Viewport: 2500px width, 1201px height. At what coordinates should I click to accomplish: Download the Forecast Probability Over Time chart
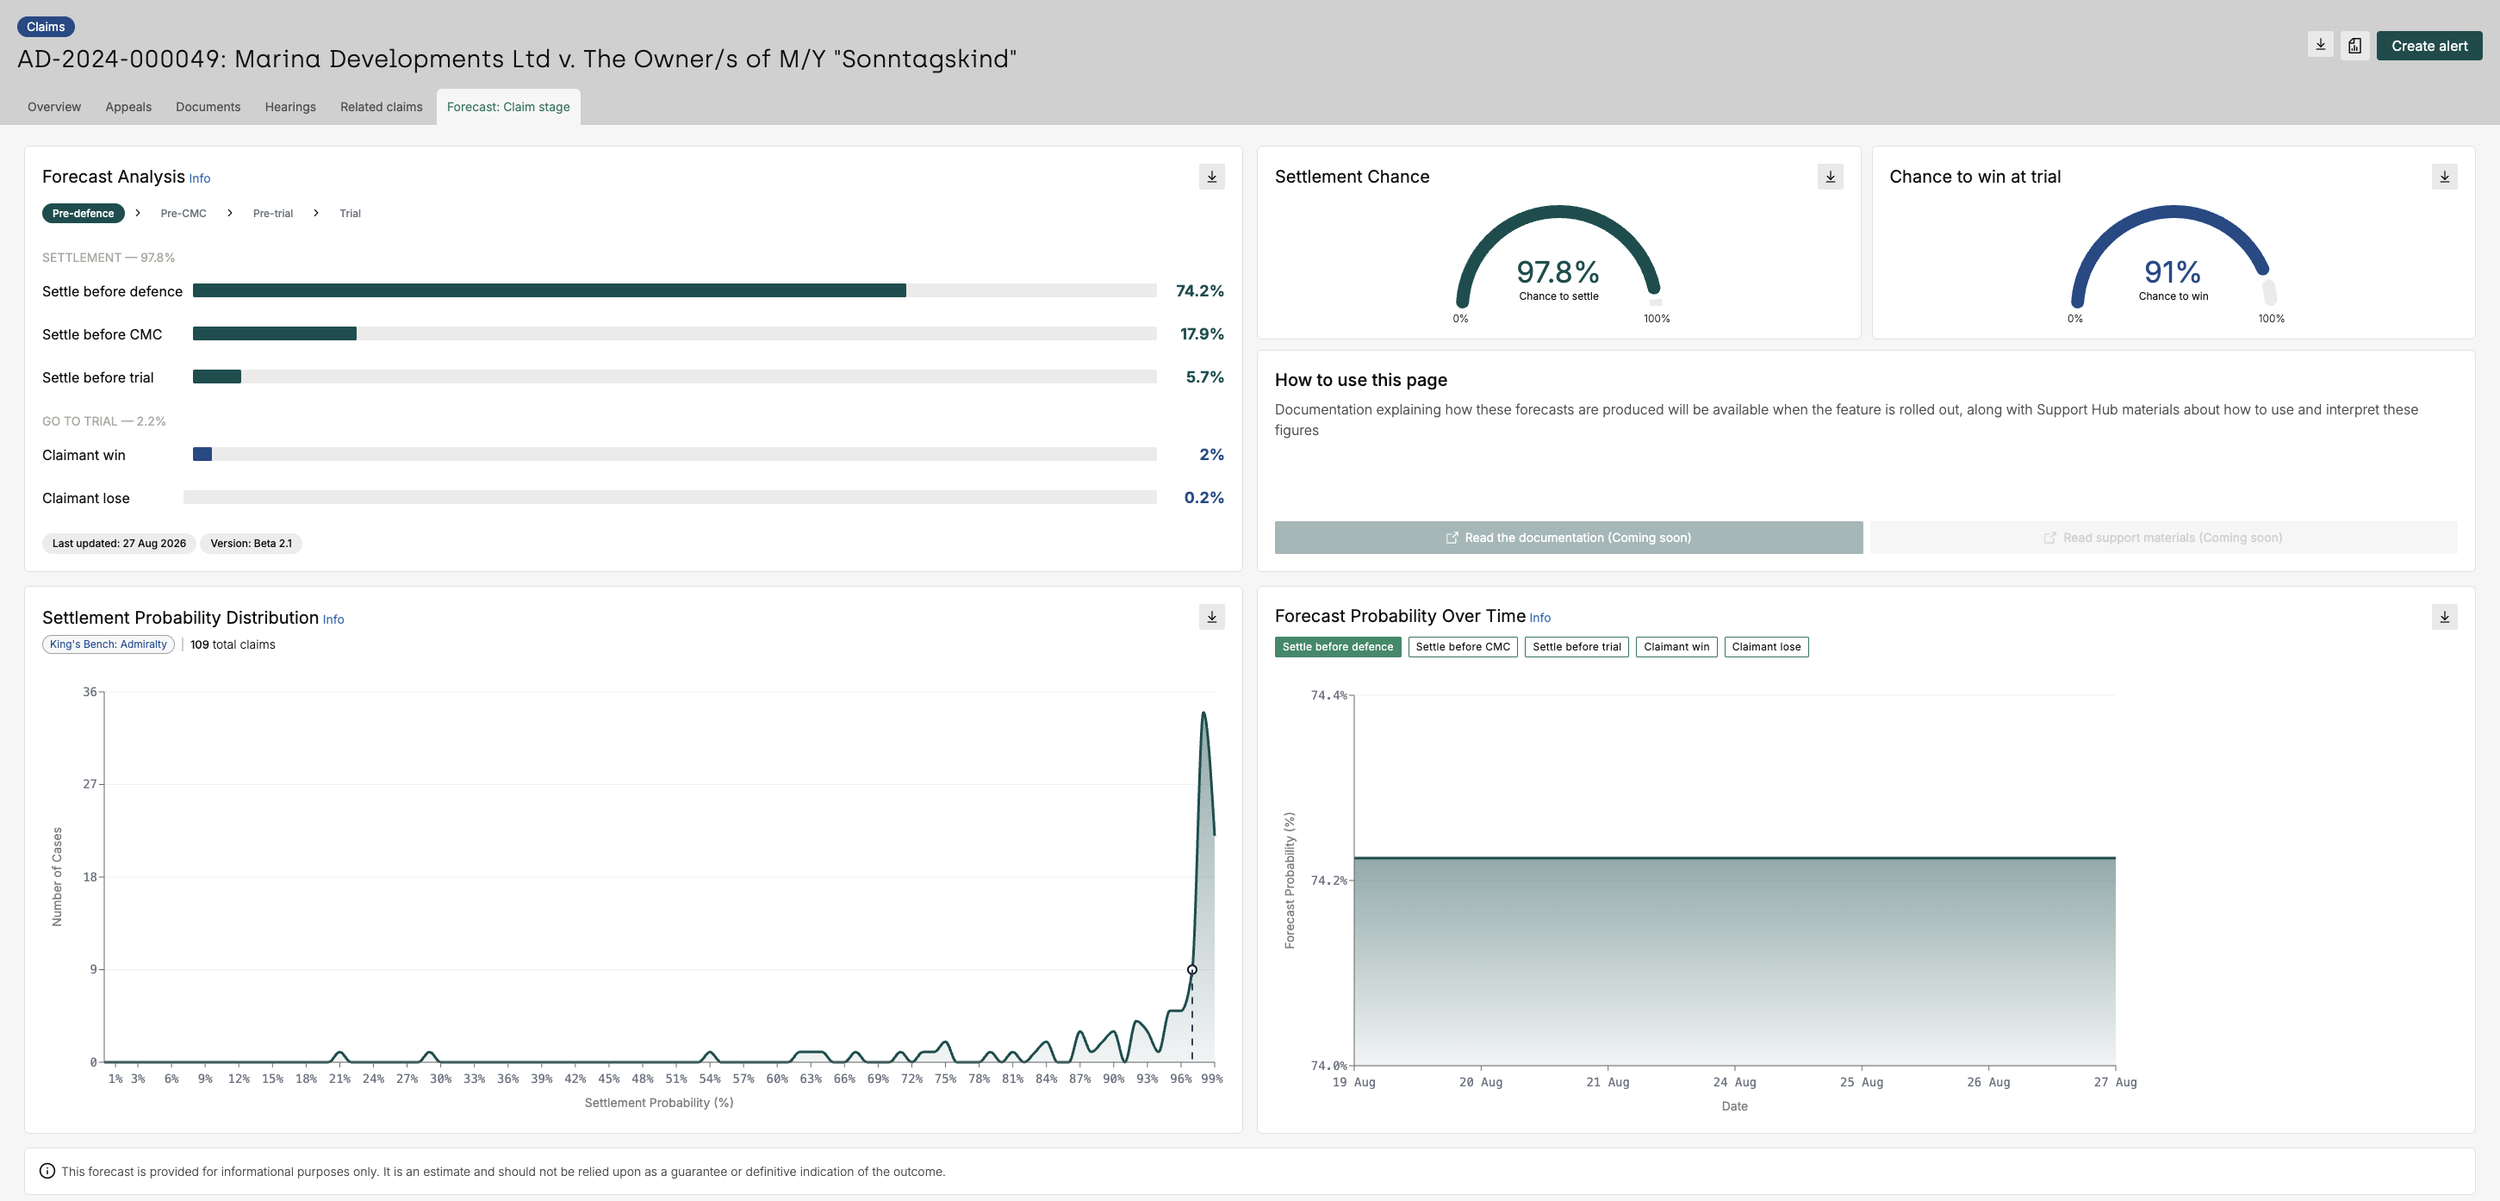(2444, 617)
